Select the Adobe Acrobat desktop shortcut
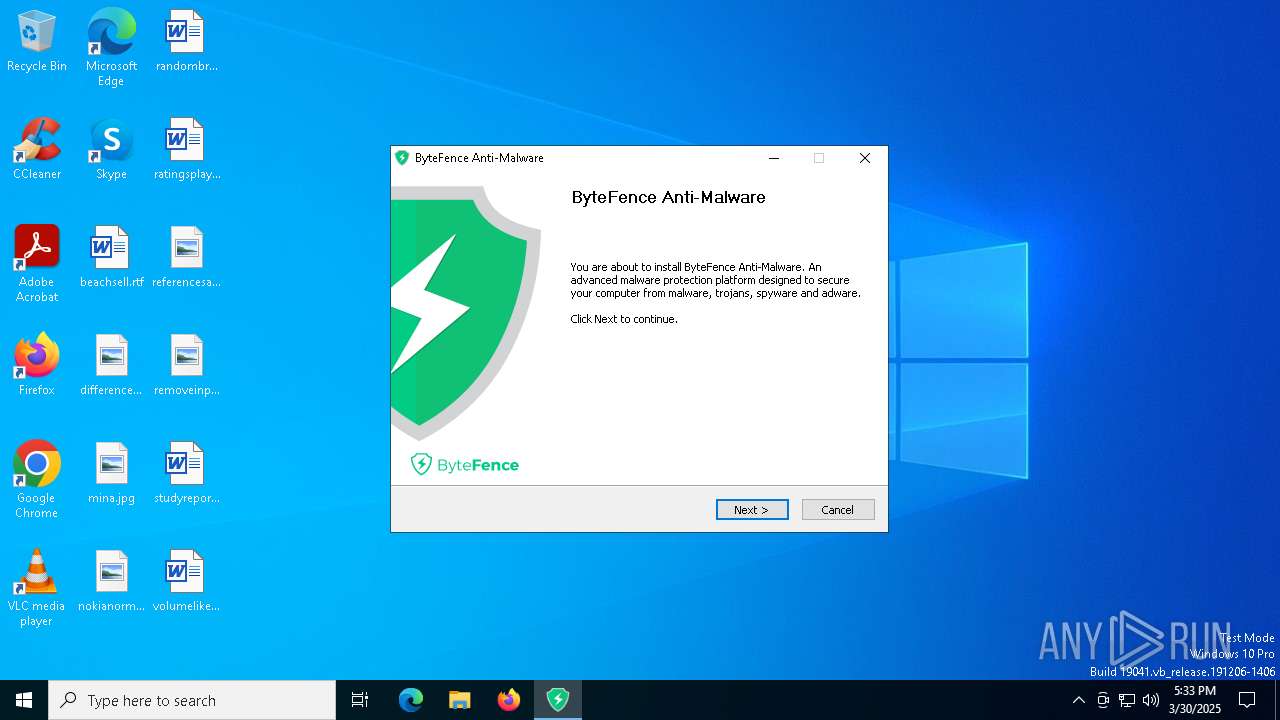Viewport: 1280px width, 720px height. tap(37, 264)
